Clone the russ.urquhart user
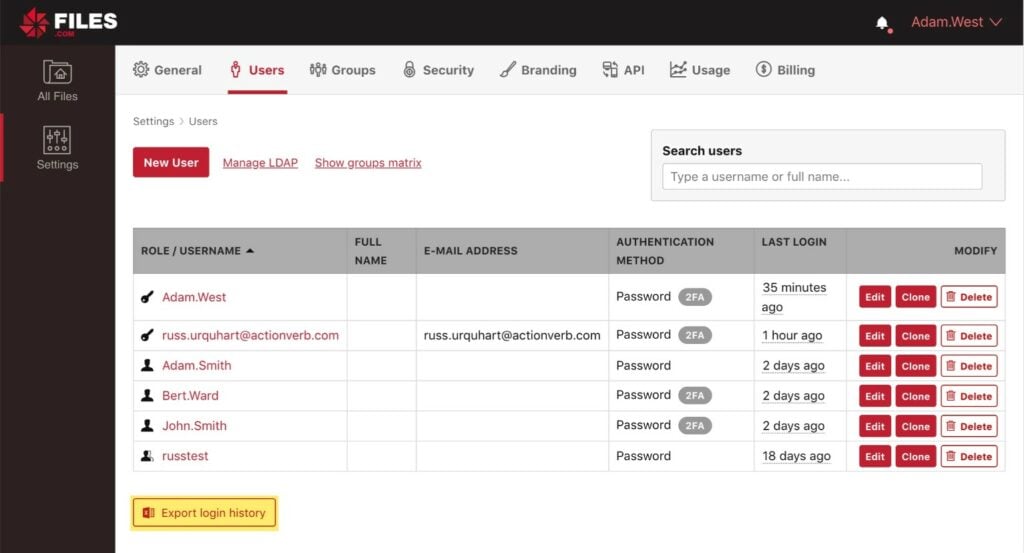The width and height of the screenshot is (1024, 553). 916,336
